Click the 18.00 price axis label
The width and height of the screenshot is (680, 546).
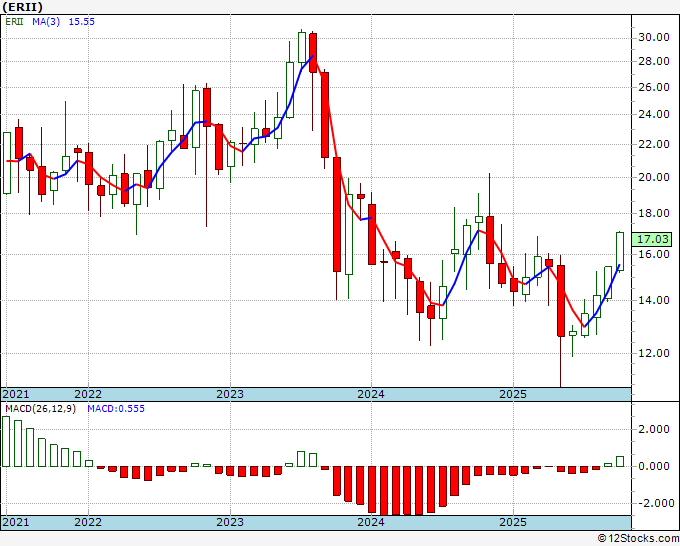point(654,213)
